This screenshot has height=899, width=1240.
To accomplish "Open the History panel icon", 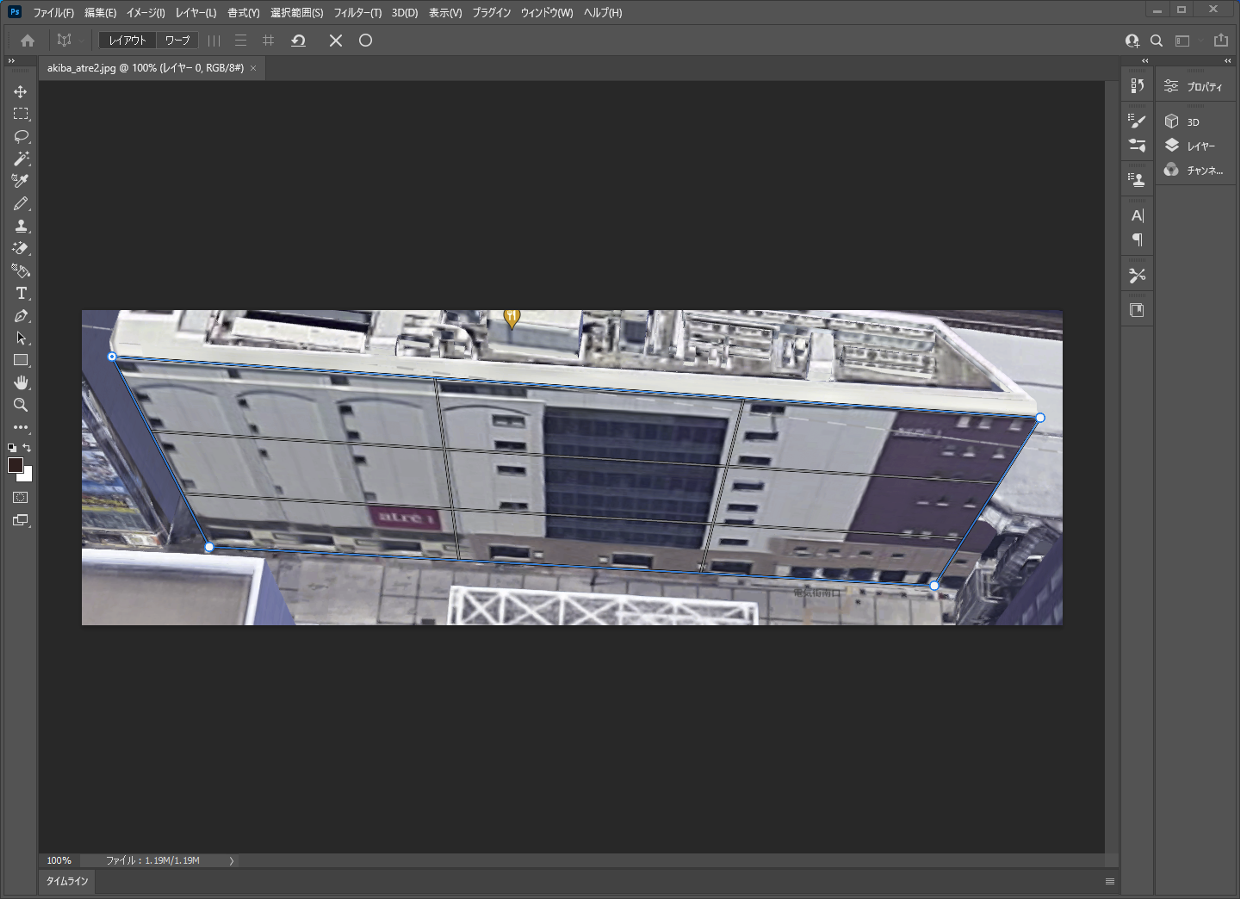I will [x=1137, y=86].
